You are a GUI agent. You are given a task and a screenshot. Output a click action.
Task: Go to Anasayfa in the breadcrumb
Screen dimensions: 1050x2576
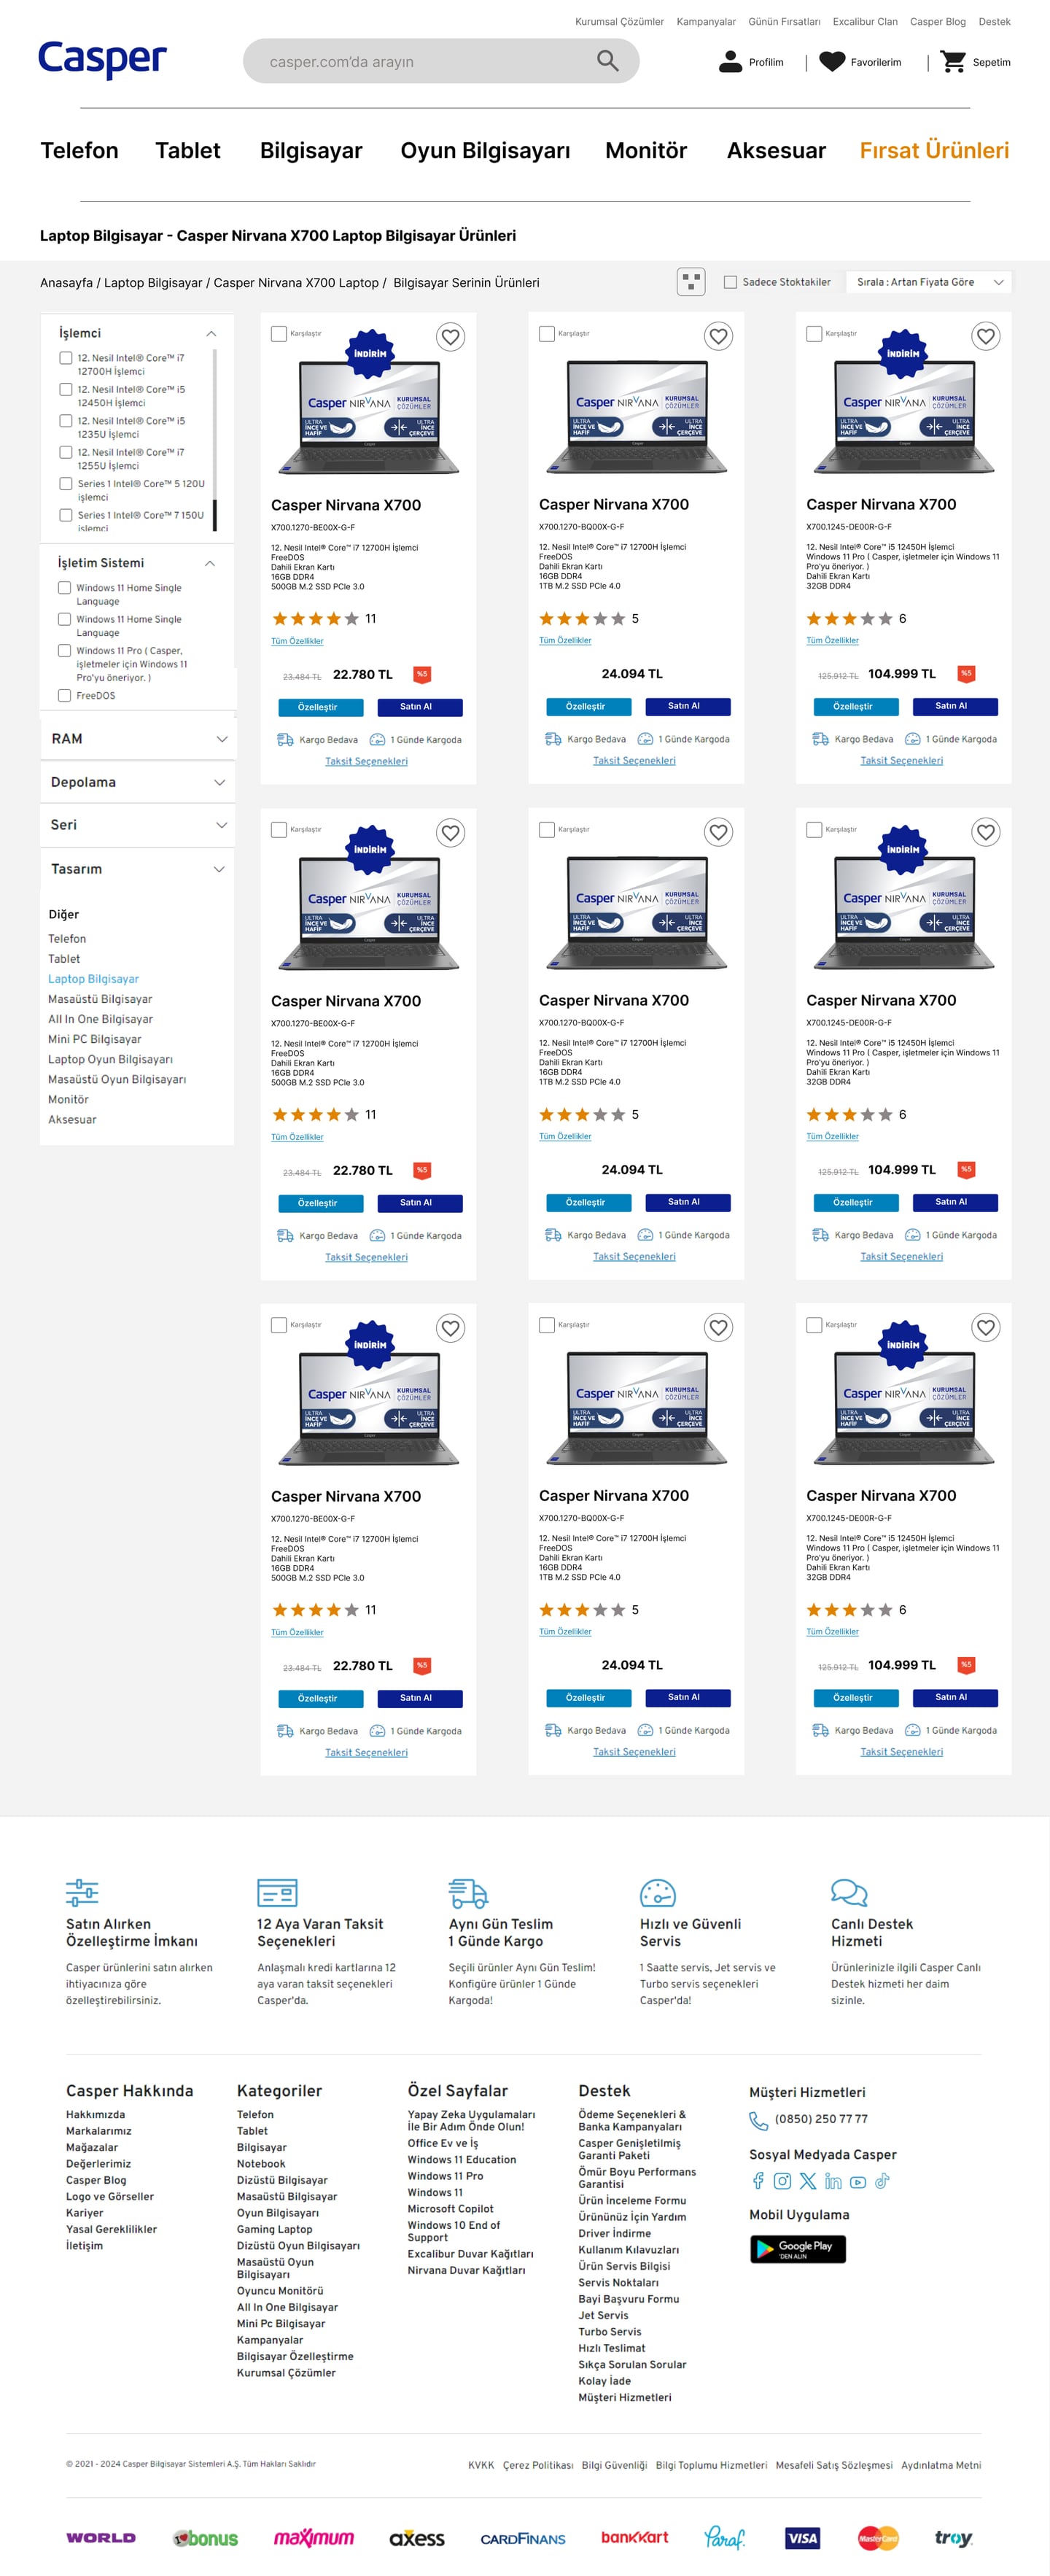(66, 283)
